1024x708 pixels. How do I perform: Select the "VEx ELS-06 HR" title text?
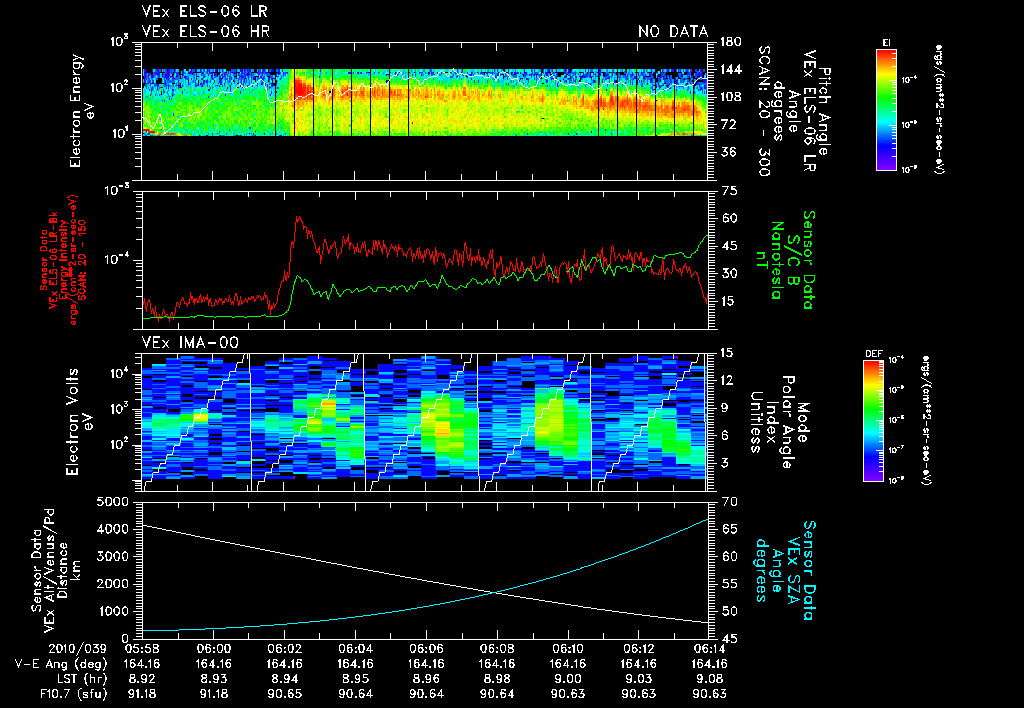205,31
